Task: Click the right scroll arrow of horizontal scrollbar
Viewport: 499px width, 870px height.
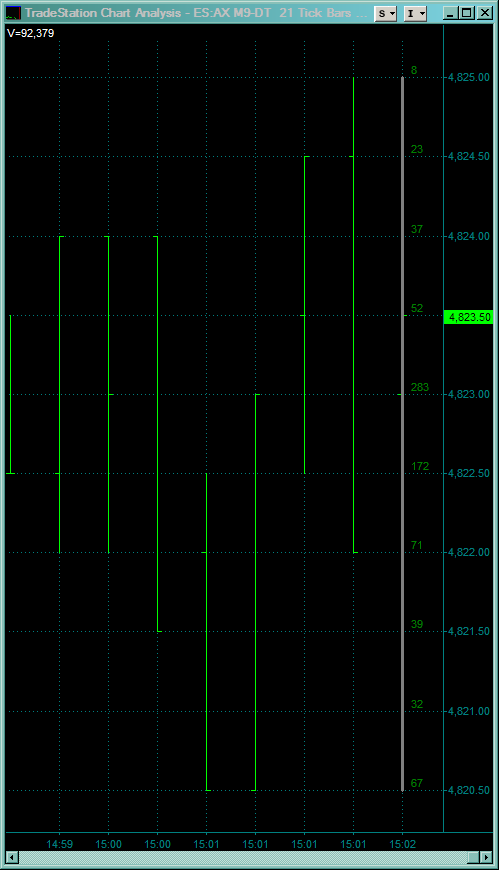Action: (486, 857)
